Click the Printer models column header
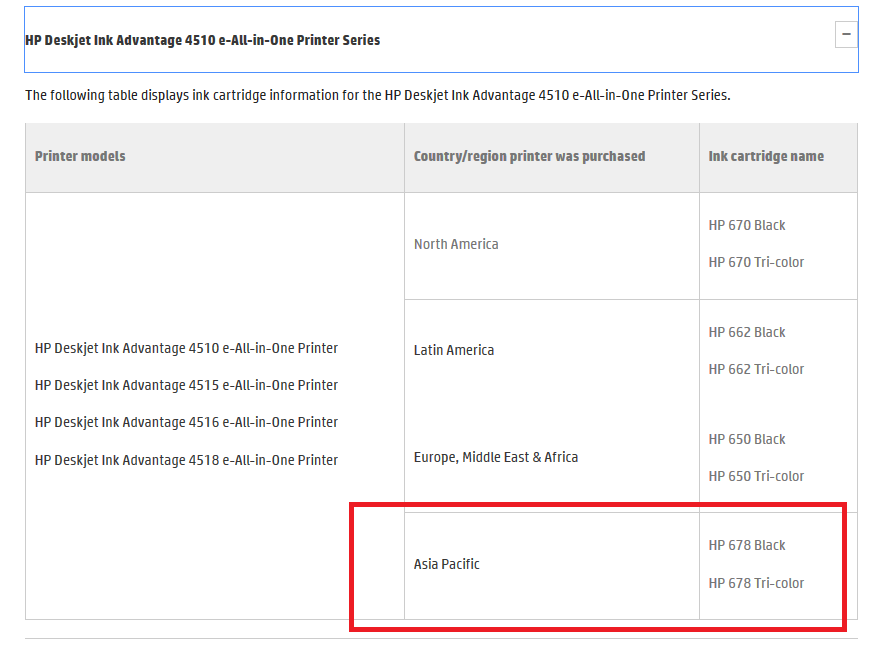This screenshot has width=871, height=654. [80, 156]
